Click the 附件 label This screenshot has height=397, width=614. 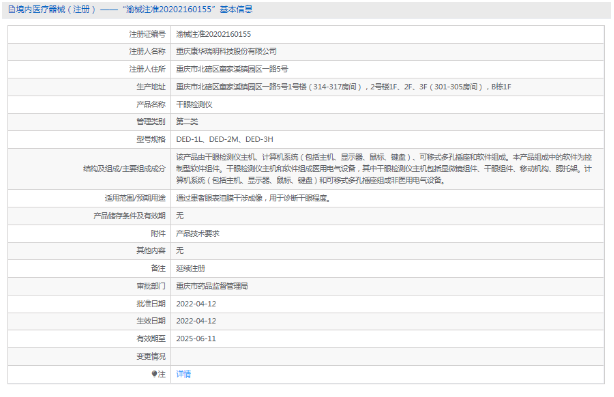[x=158, y=234]
